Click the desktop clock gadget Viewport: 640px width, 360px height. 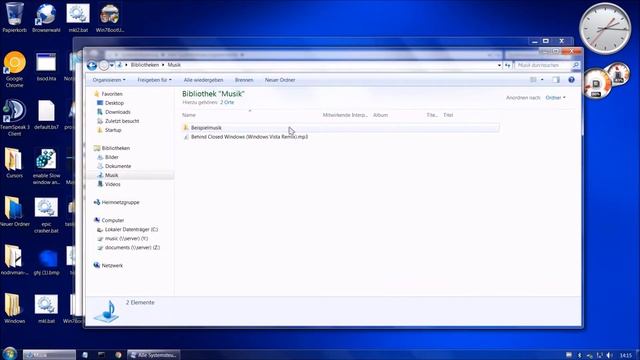pyautogui.click(x=605, y=29)
